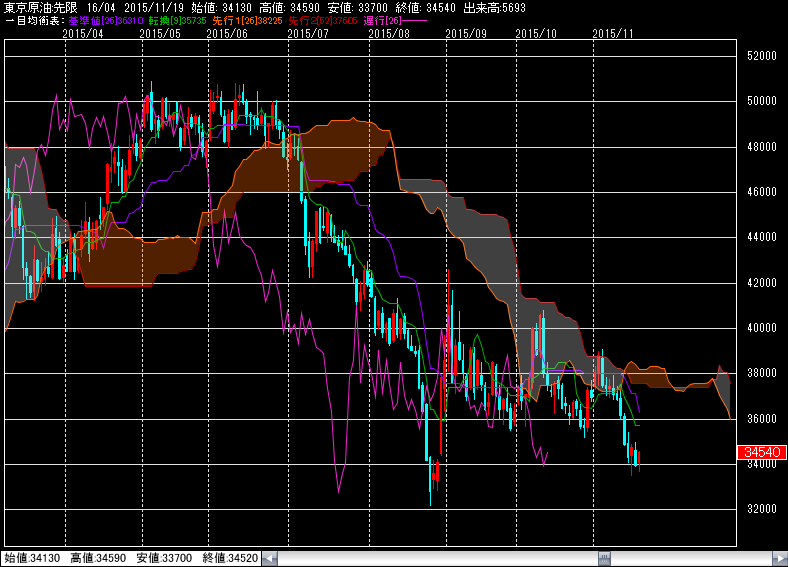
Task: Click the 36000 price axis label
Action: coord(762,418)
